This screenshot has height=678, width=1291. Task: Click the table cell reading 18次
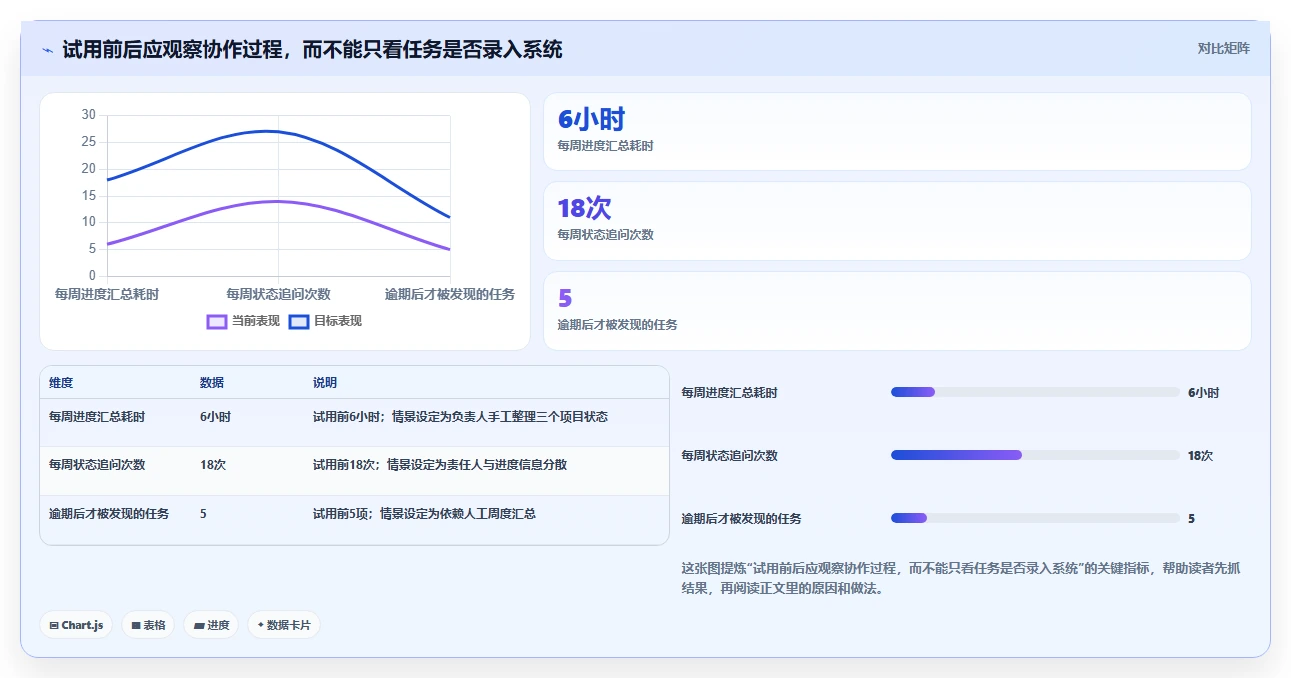tap(213, 465)
